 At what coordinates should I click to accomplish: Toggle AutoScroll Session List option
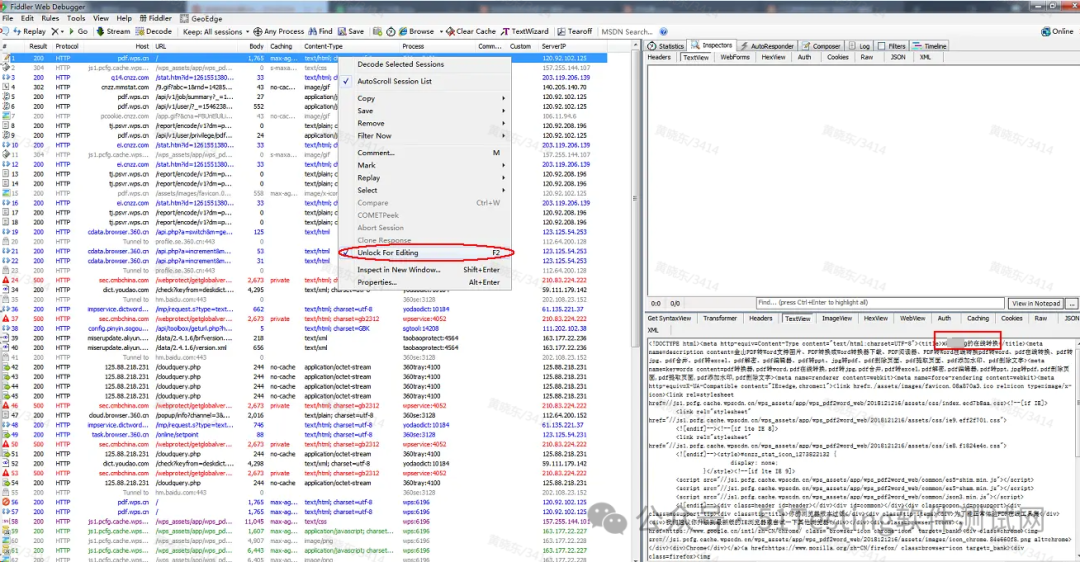(424, 81)
